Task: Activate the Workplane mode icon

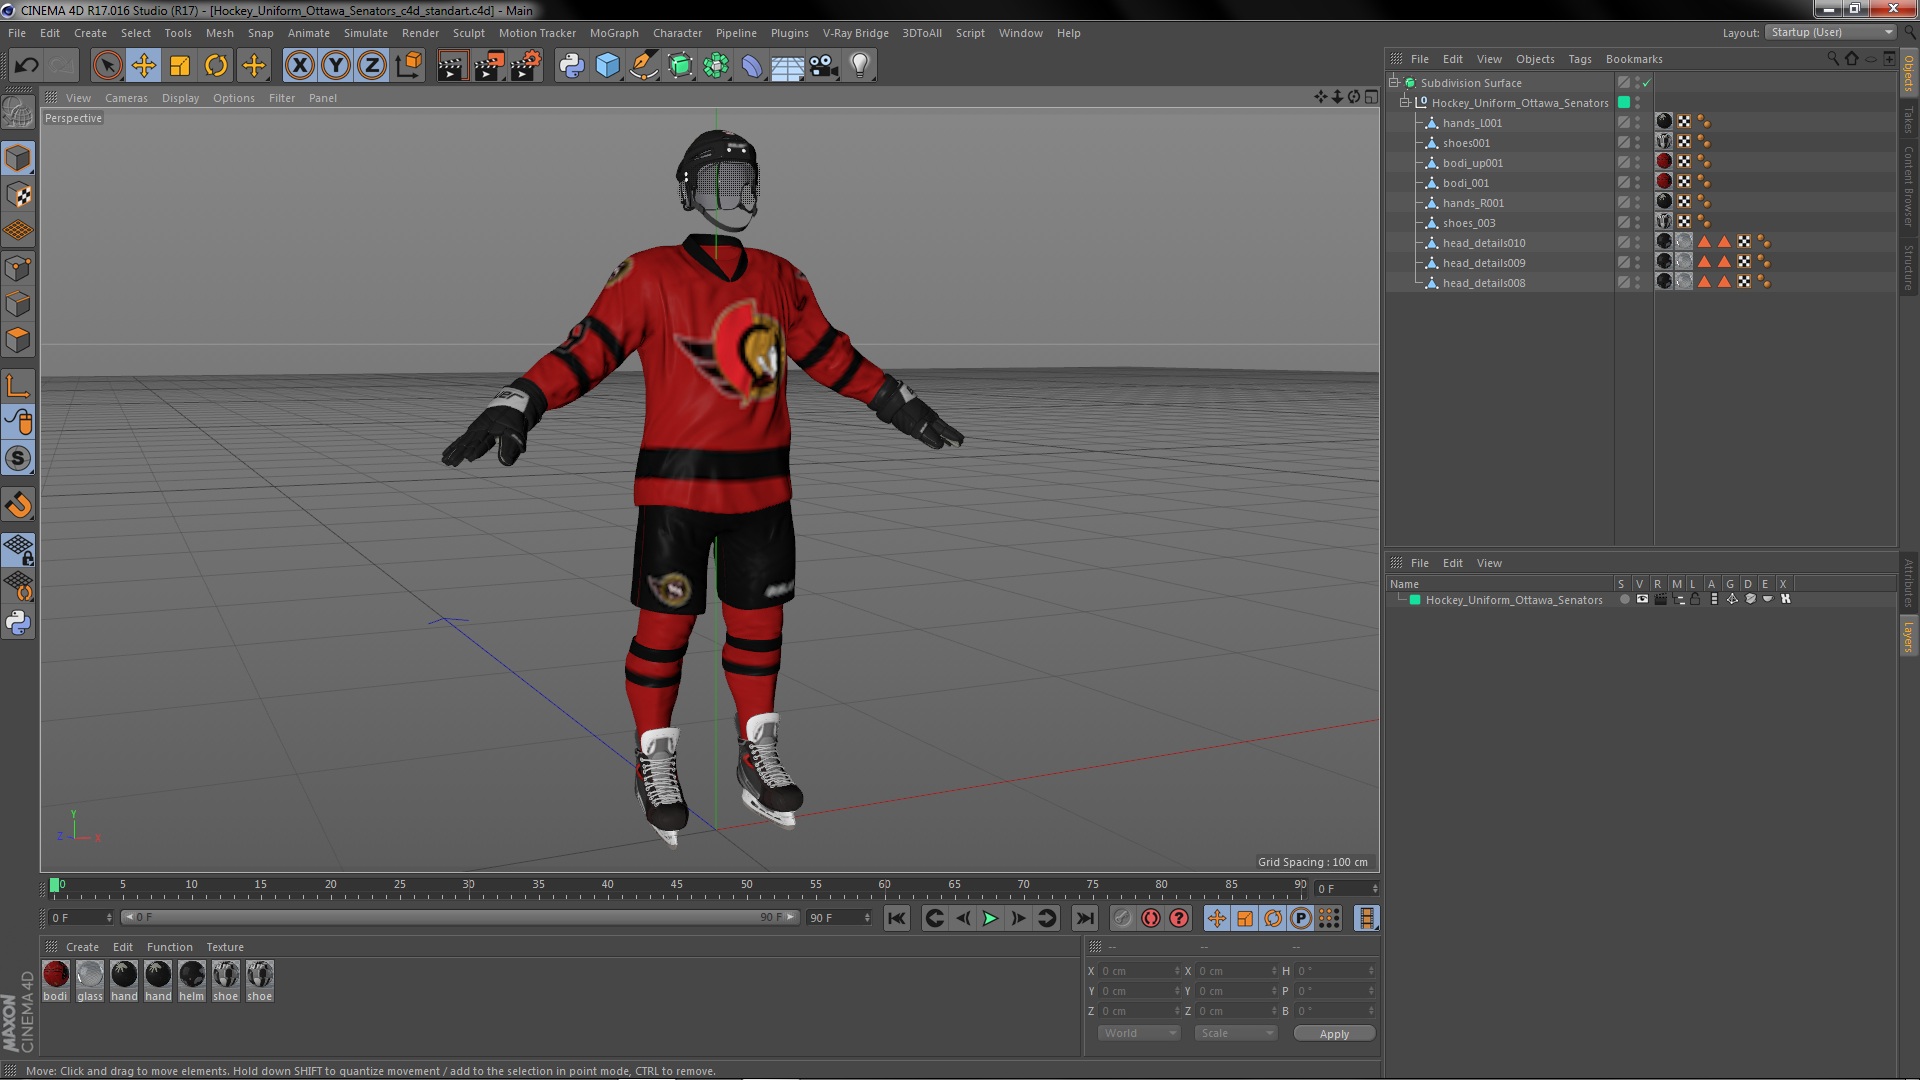Action: pos(18,231)
